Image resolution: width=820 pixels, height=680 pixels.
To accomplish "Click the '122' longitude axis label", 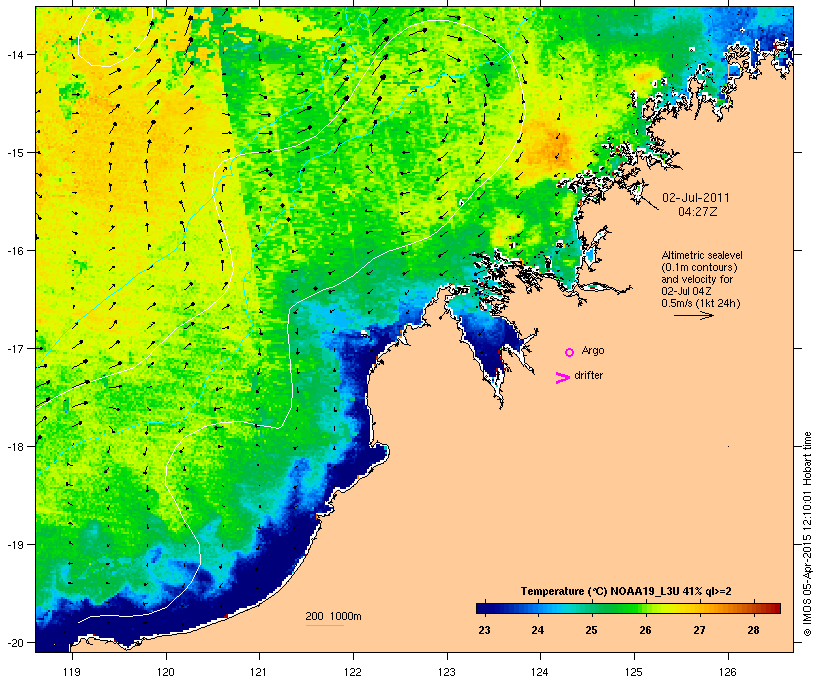I will [353, 672].
